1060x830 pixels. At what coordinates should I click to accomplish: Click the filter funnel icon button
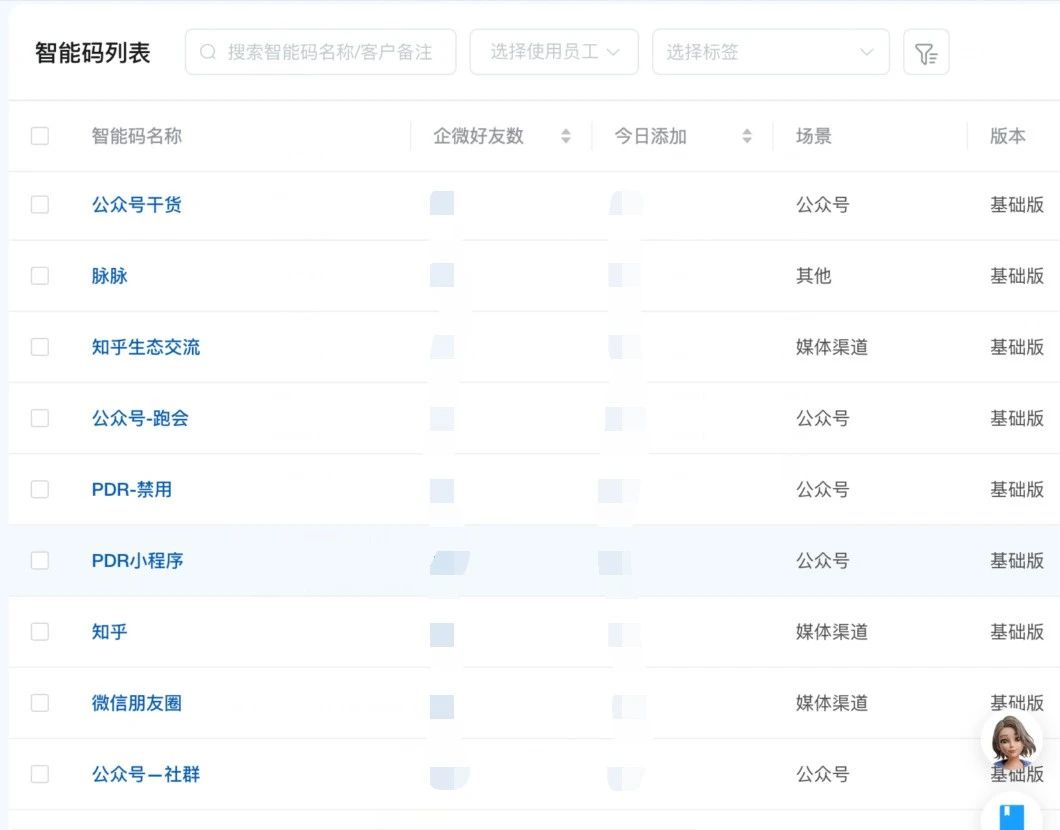click(926, 52)
